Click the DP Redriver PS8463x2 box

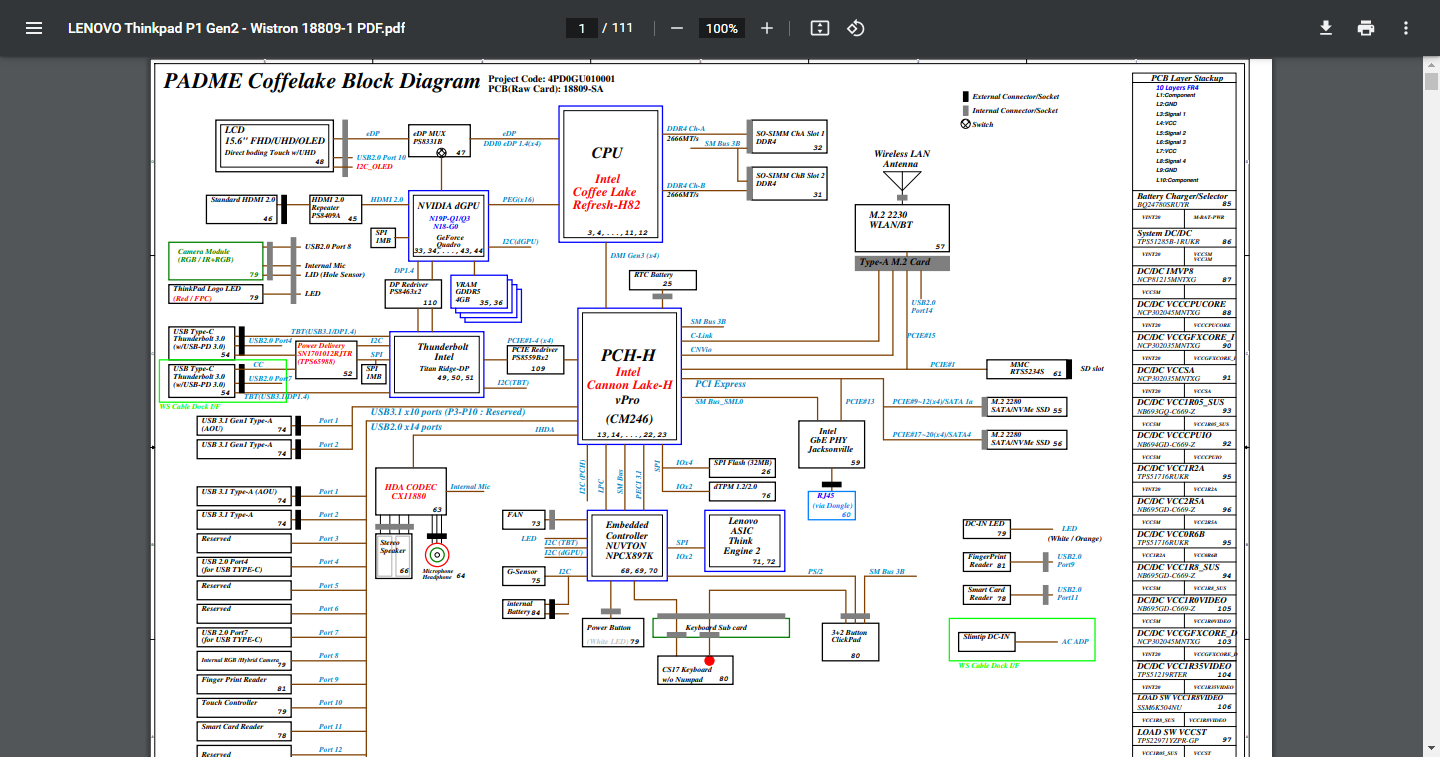tap(413, 292)
